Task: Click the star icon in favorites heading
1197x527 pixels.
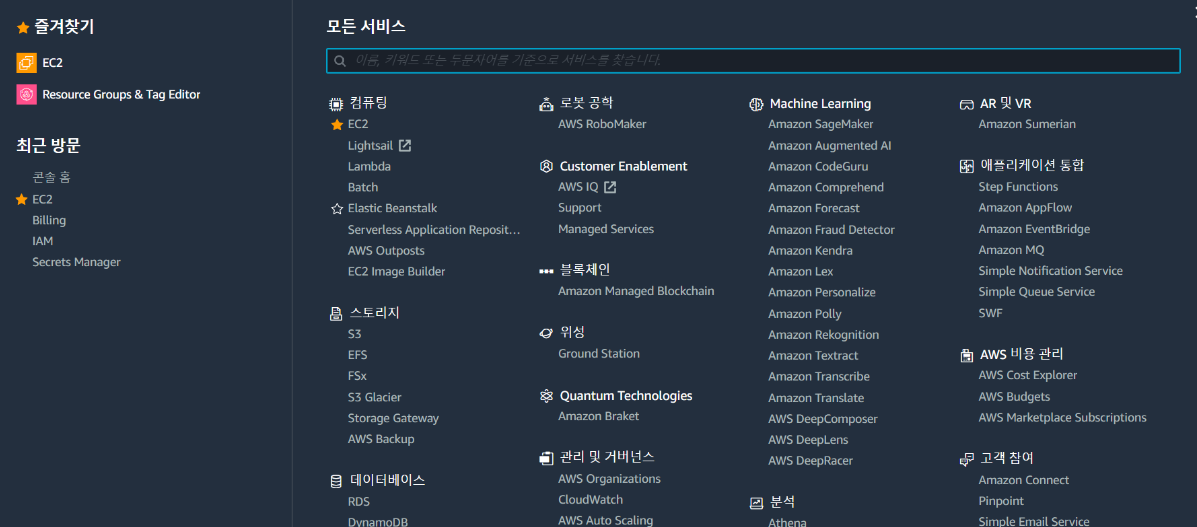Action: point(23,28)
